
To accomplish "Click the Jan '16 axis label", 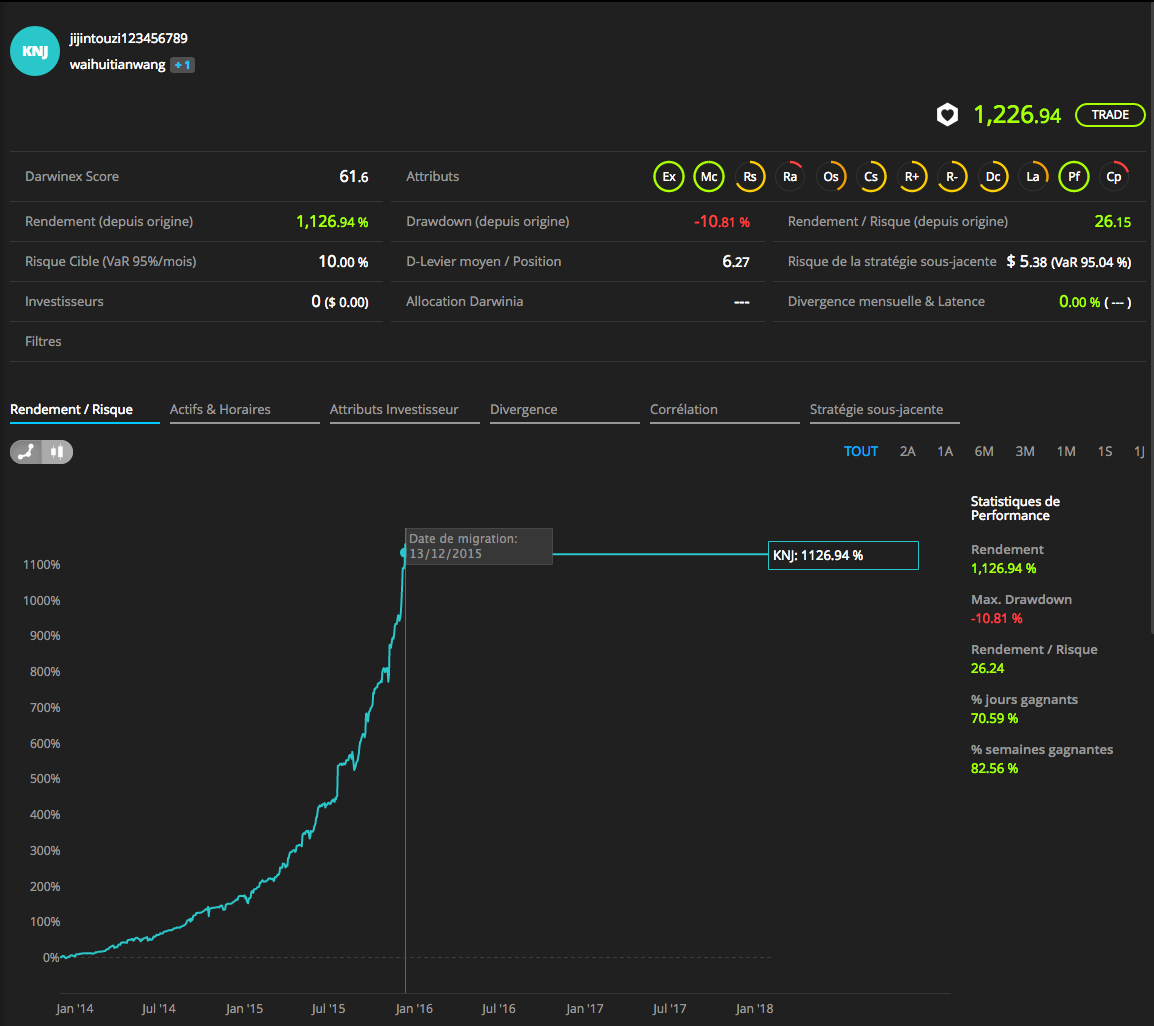I will pos(414,1009).
